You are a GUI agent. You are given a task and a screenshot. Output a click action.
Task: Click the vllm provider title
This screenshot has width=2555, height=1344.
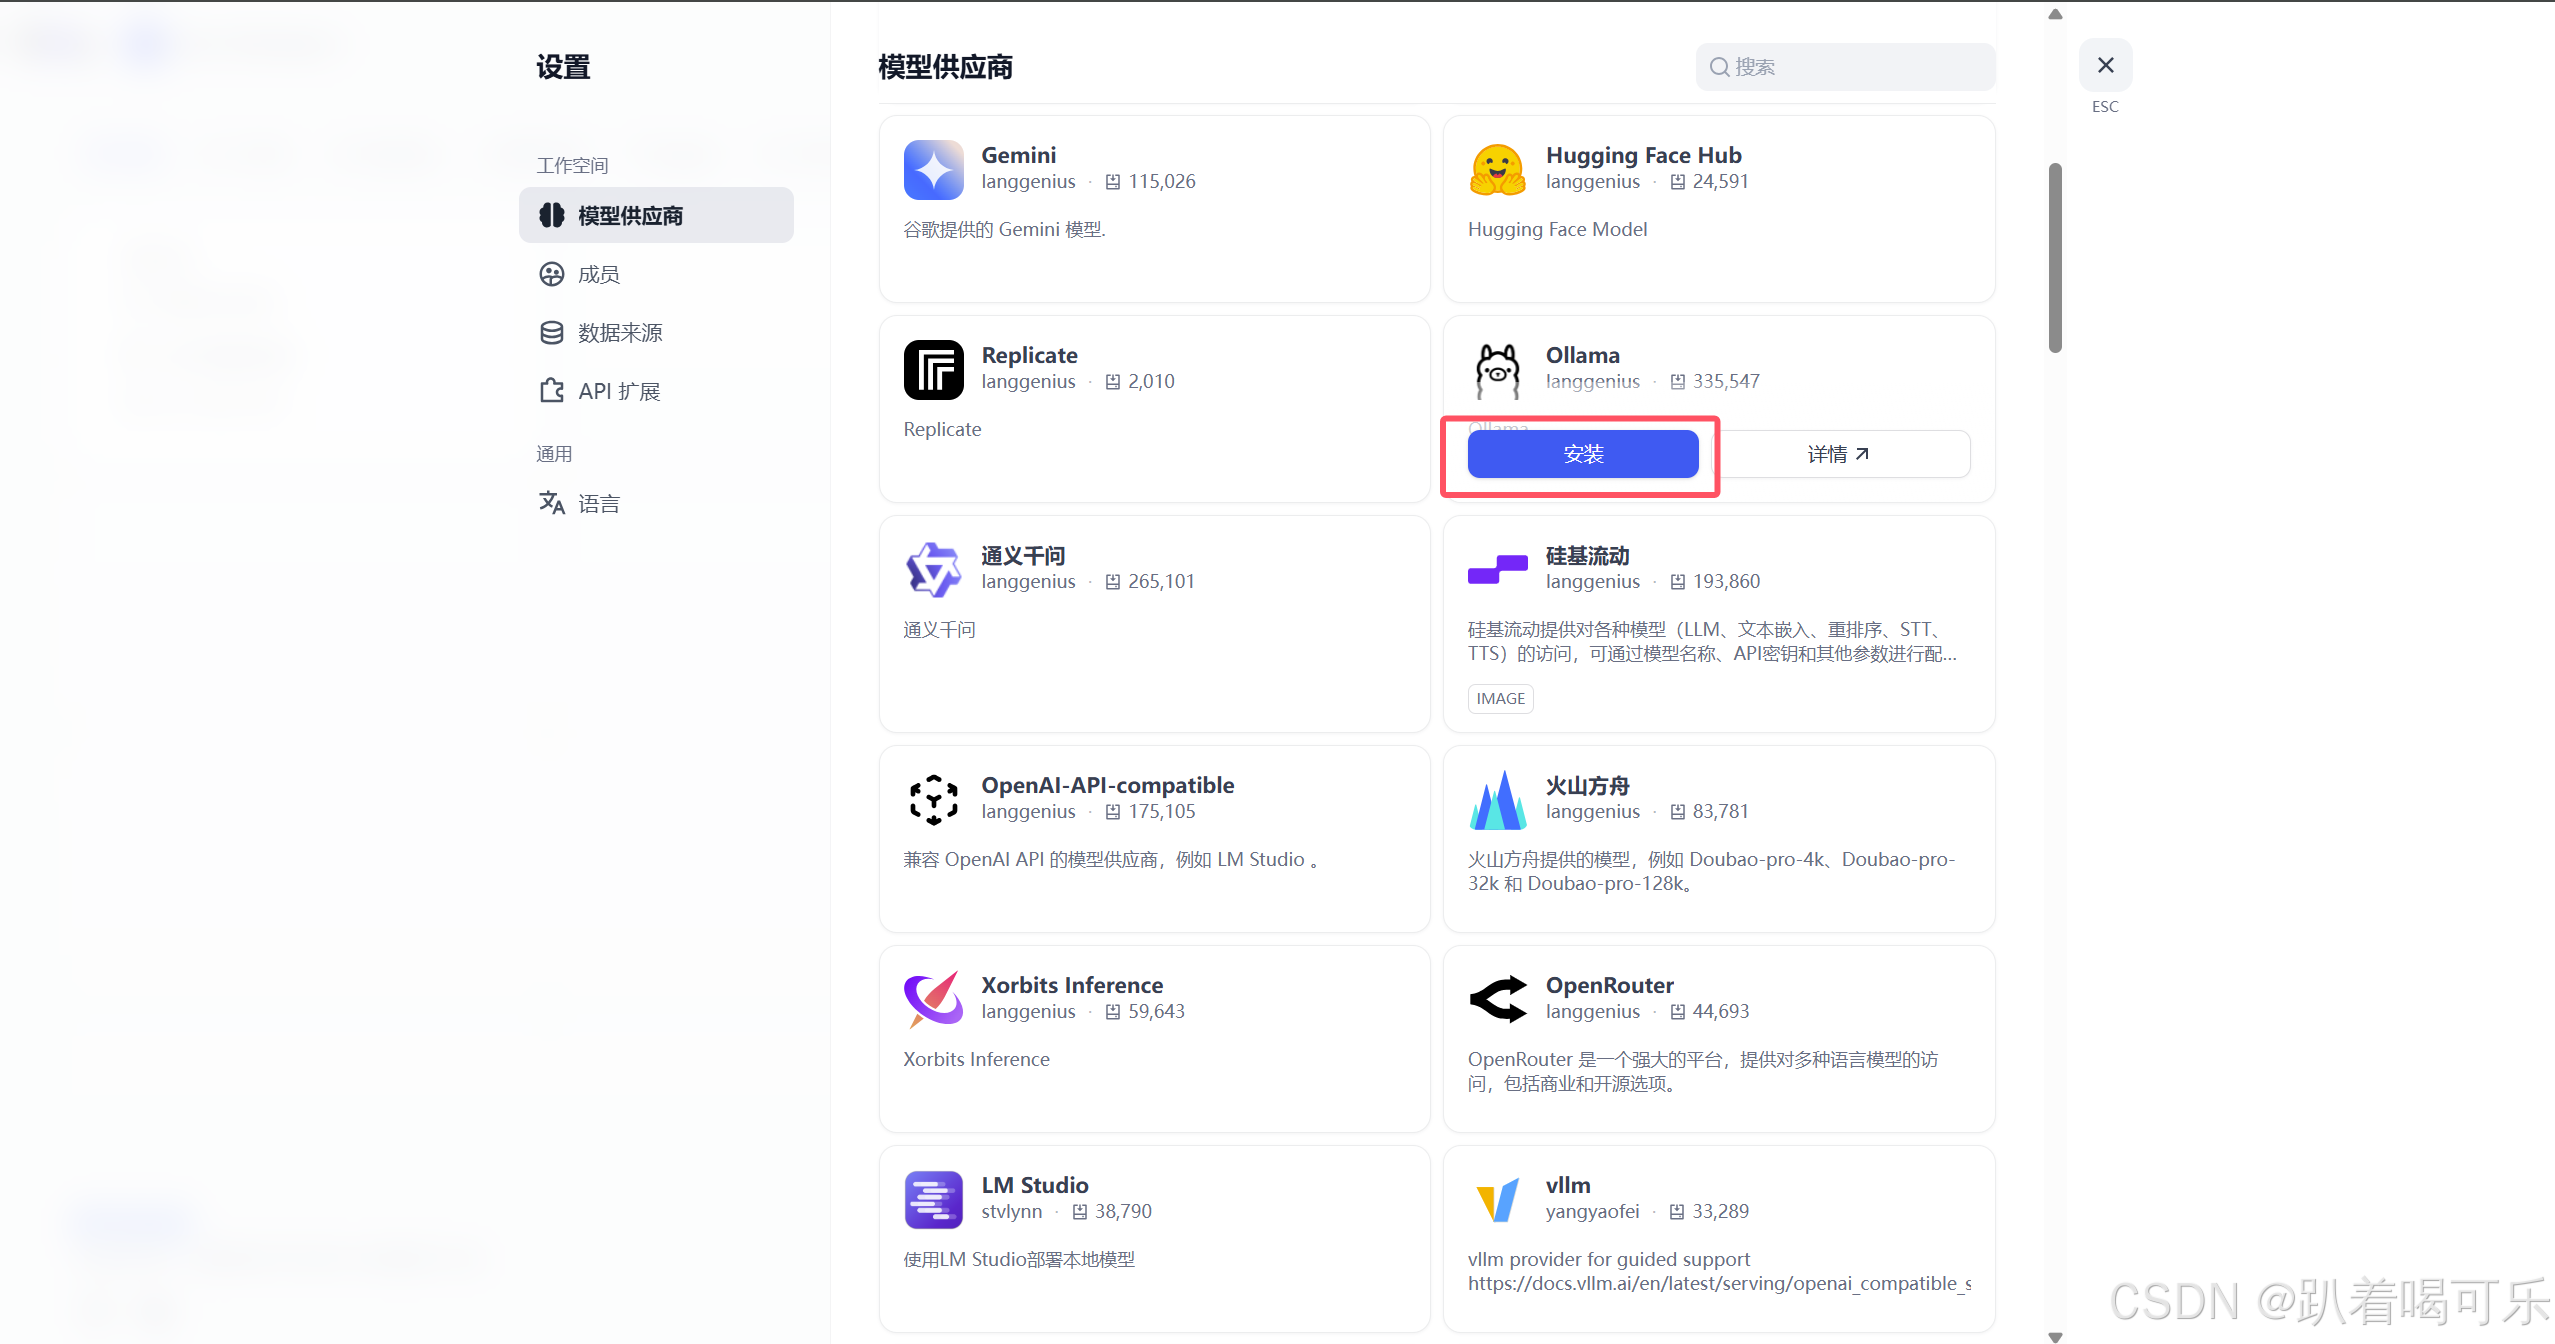[1567, 1185]
